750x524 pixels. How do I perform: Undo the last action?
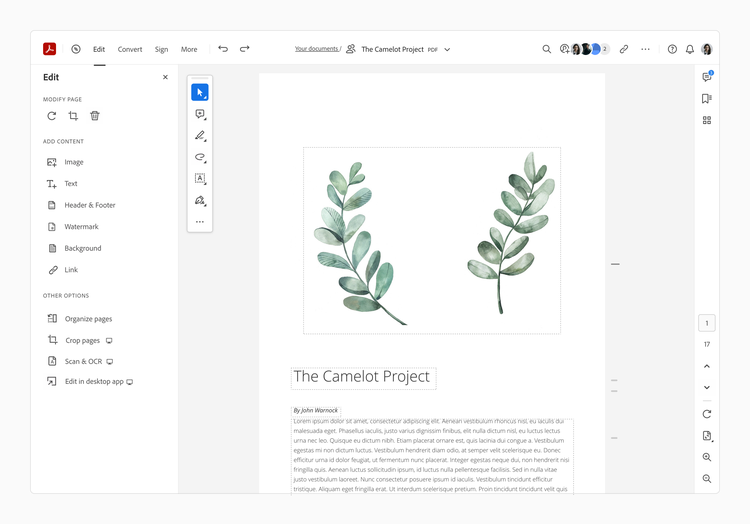[223, 49]
